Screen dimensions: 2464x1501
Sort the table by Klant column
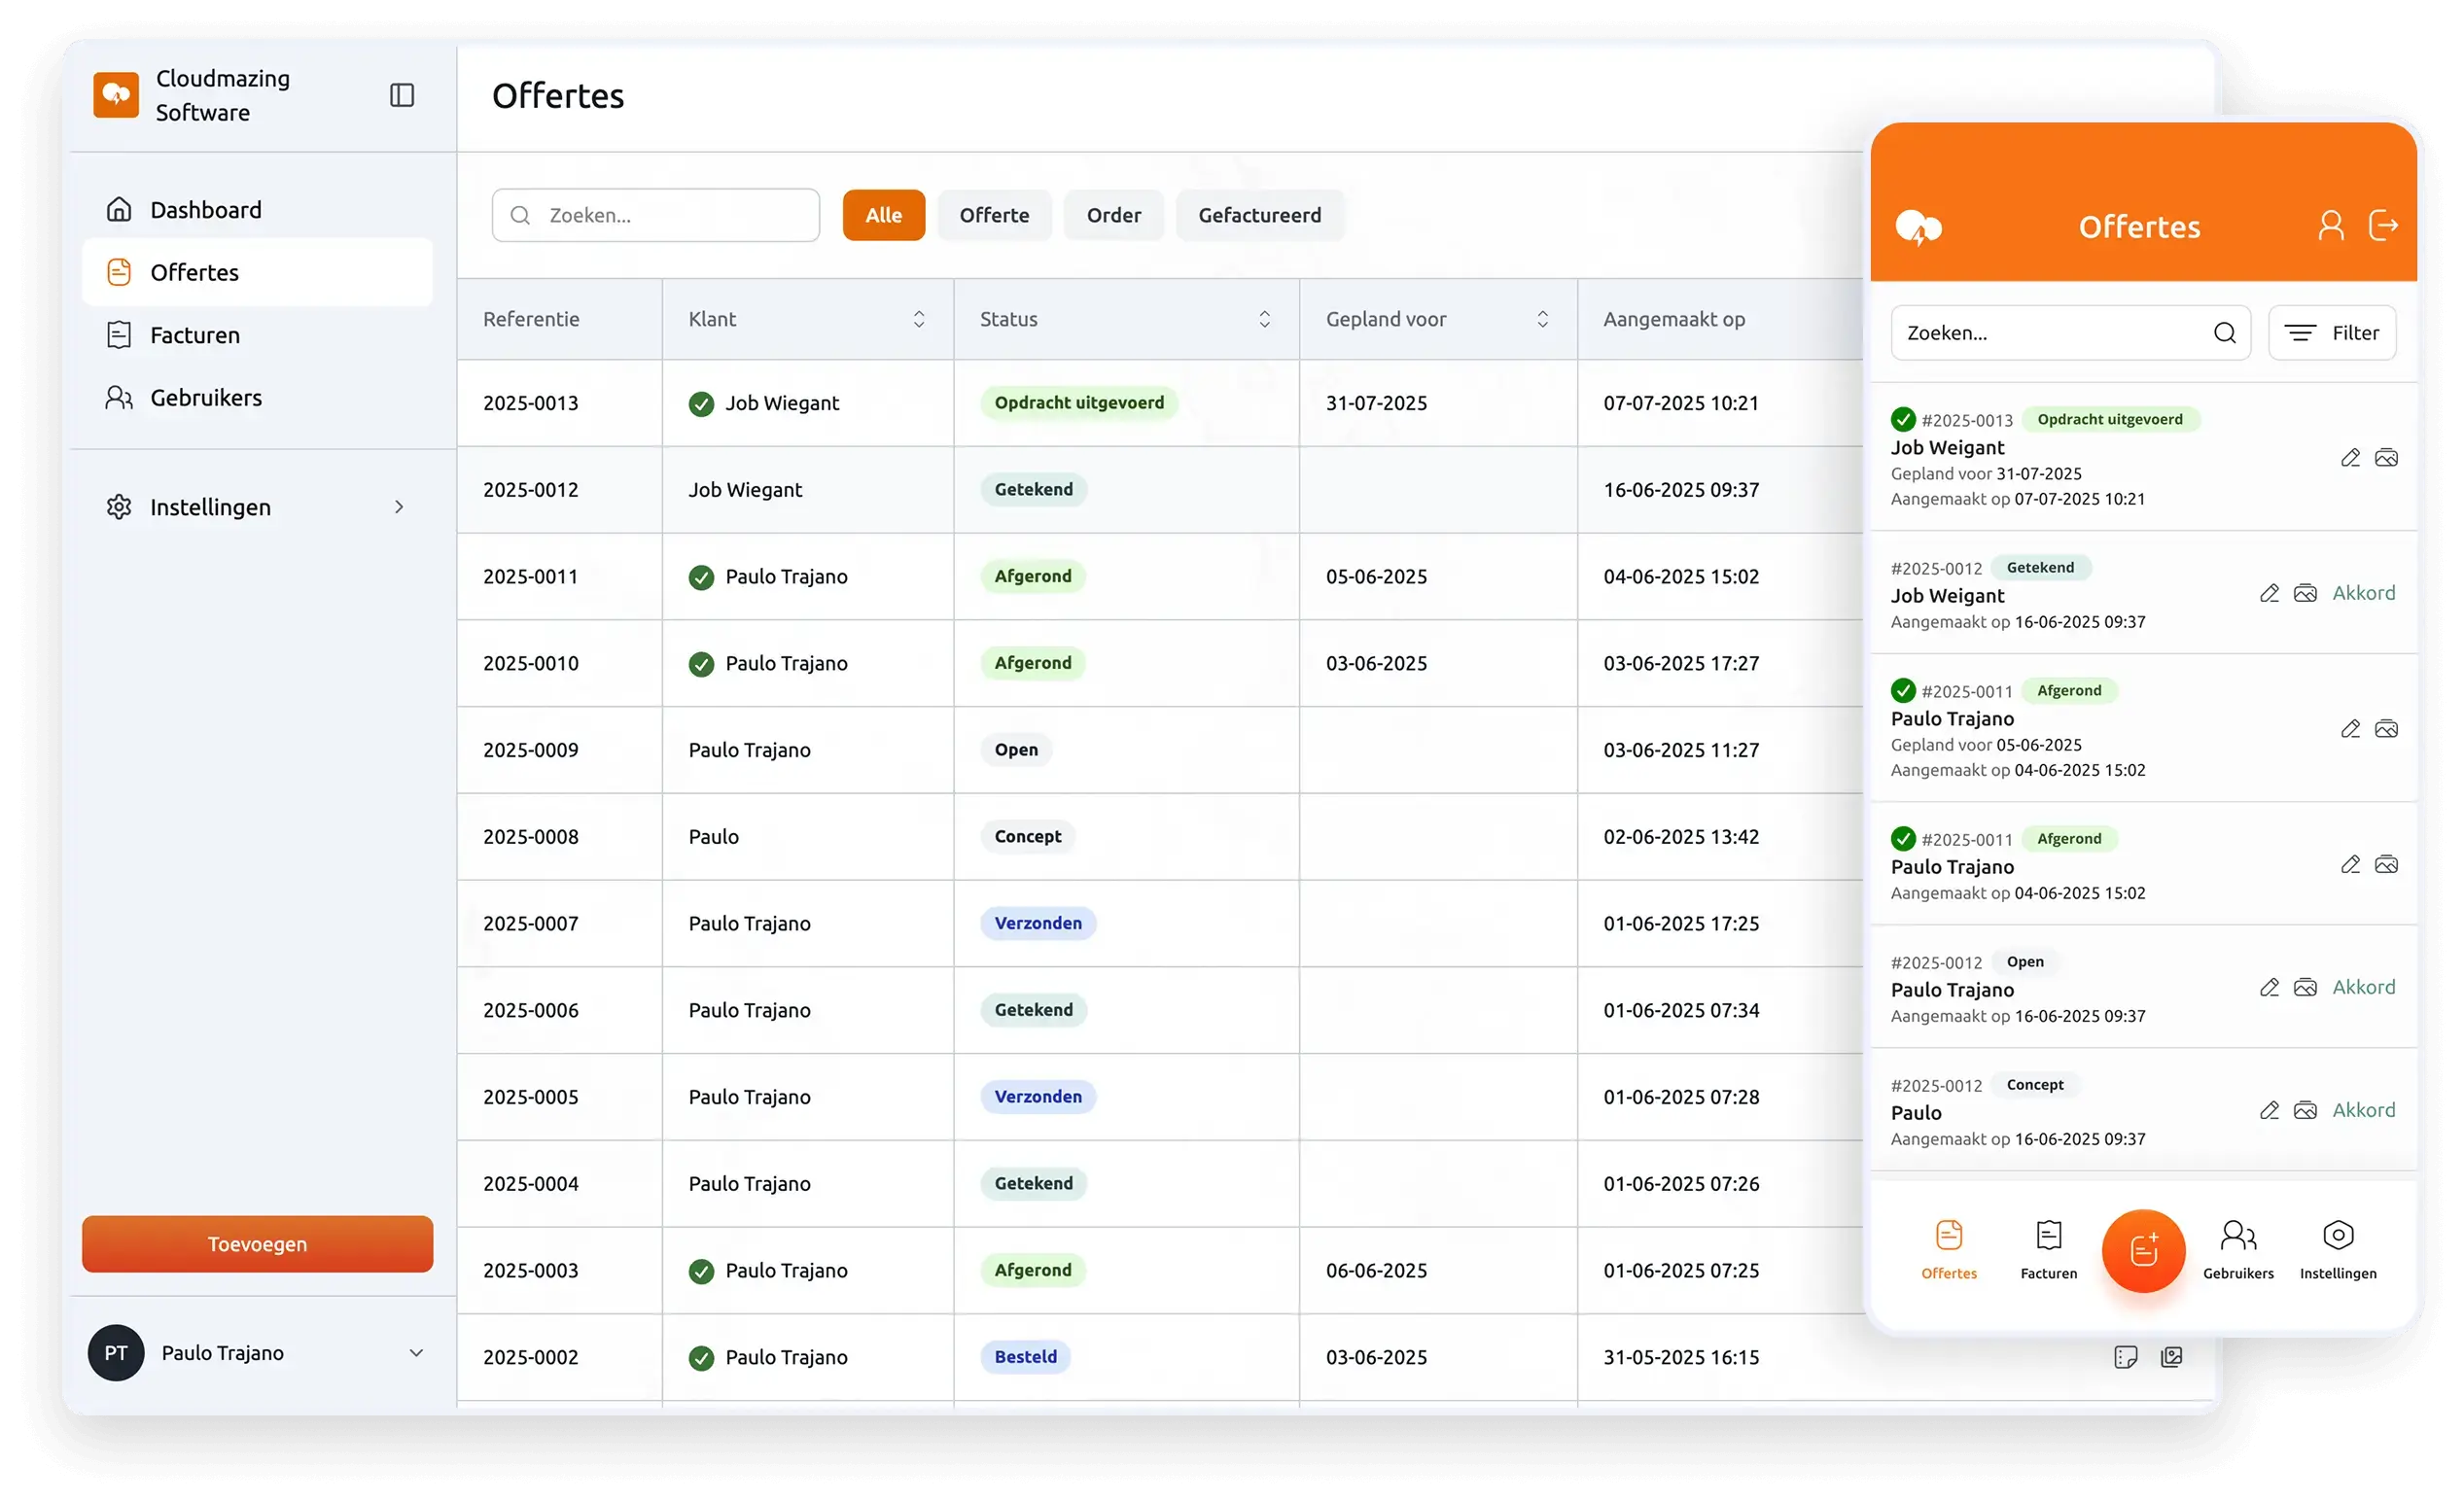[918, 319]
